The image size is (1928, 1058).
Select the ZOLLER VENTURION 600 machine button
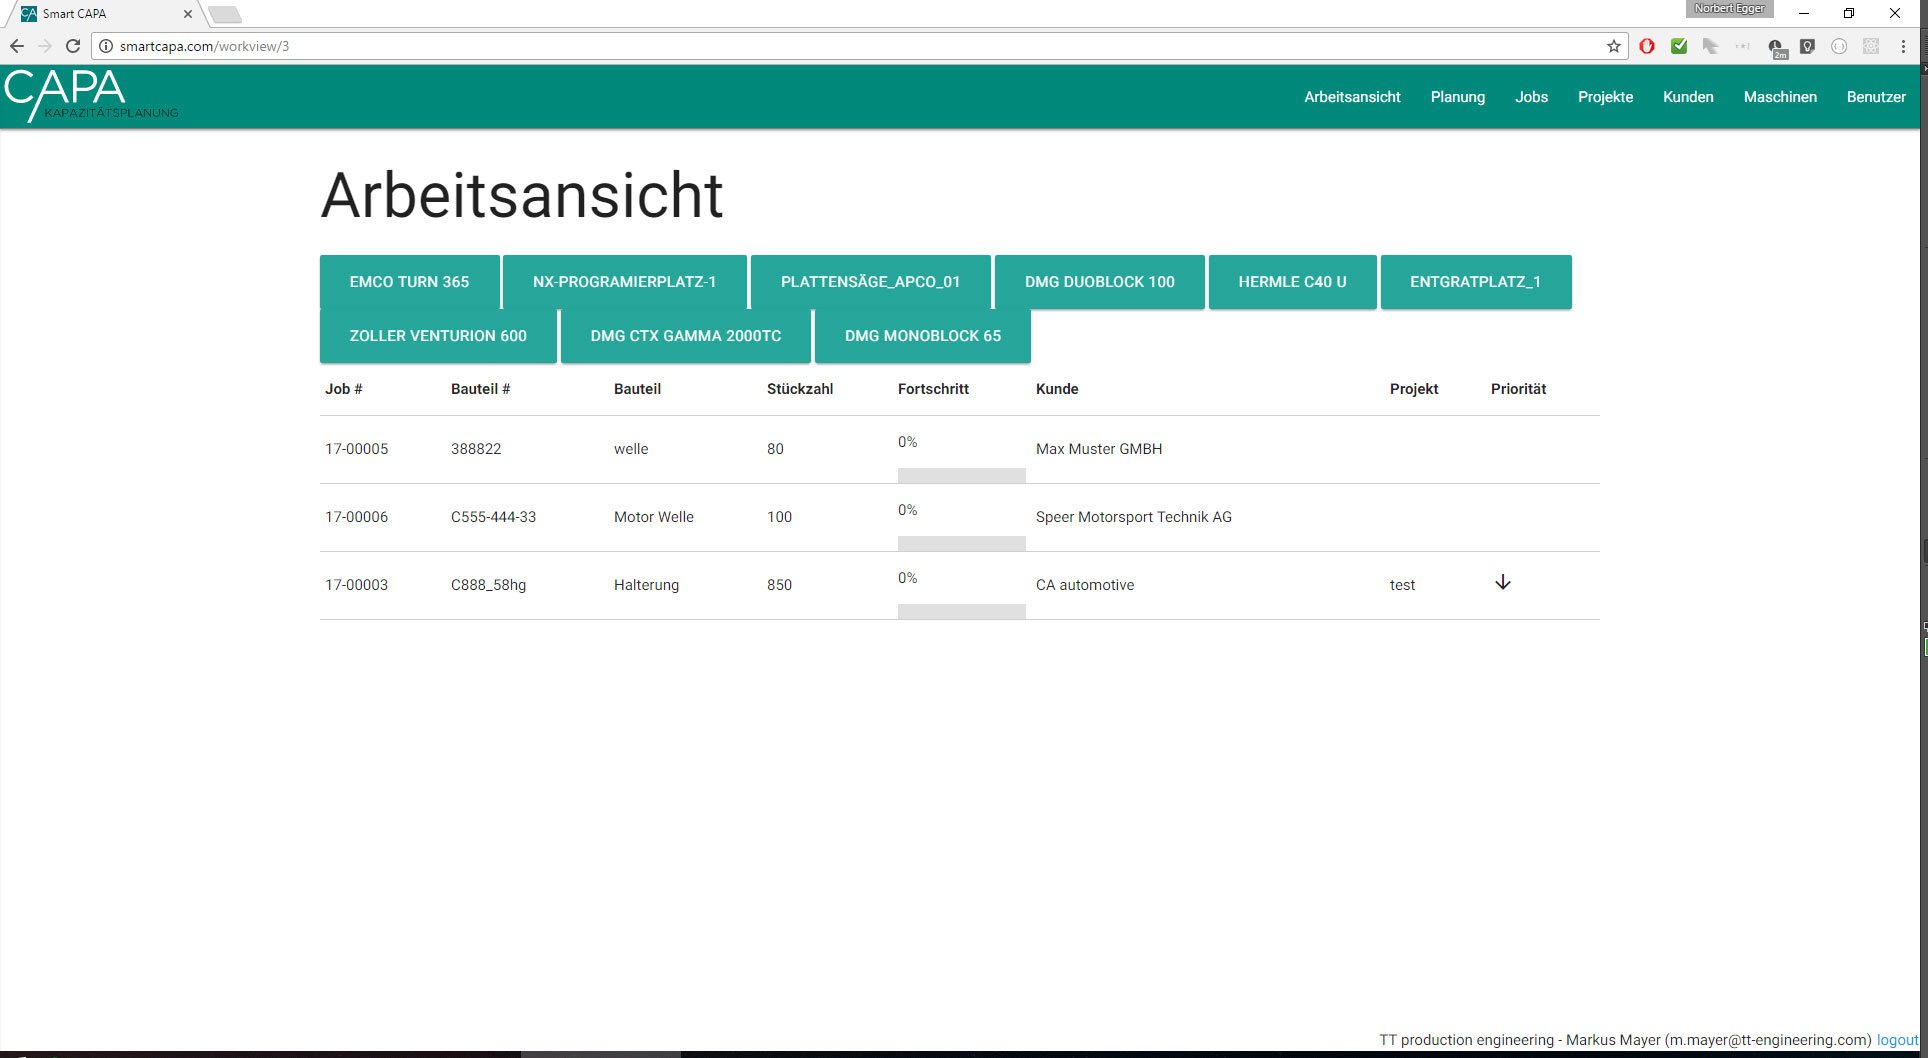pos(438,336)
